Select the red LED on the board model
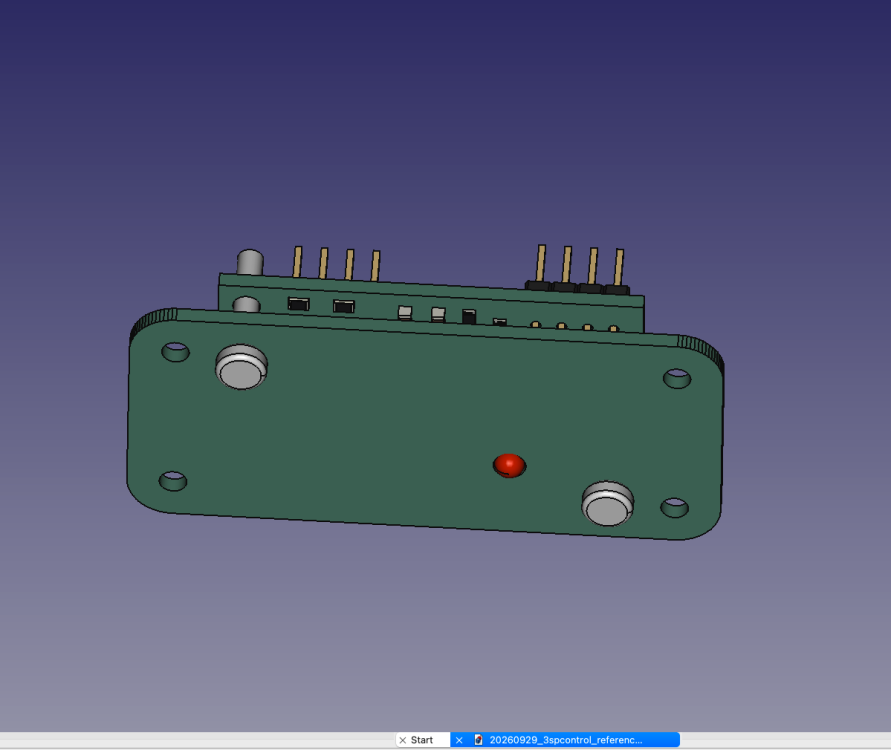The width and height of the screenshot is (891, 750). pos(509,465)
